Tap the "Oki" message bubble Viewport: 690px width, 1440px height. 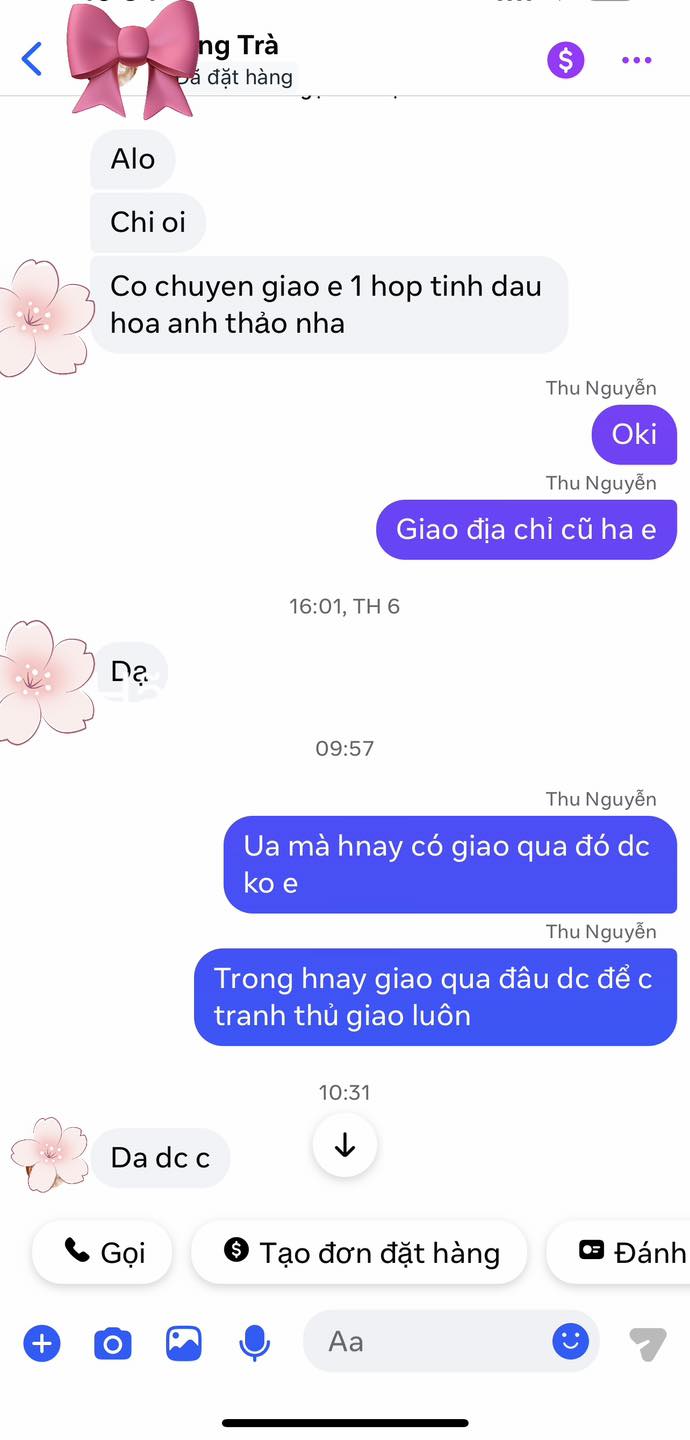(x=634, y=434)
